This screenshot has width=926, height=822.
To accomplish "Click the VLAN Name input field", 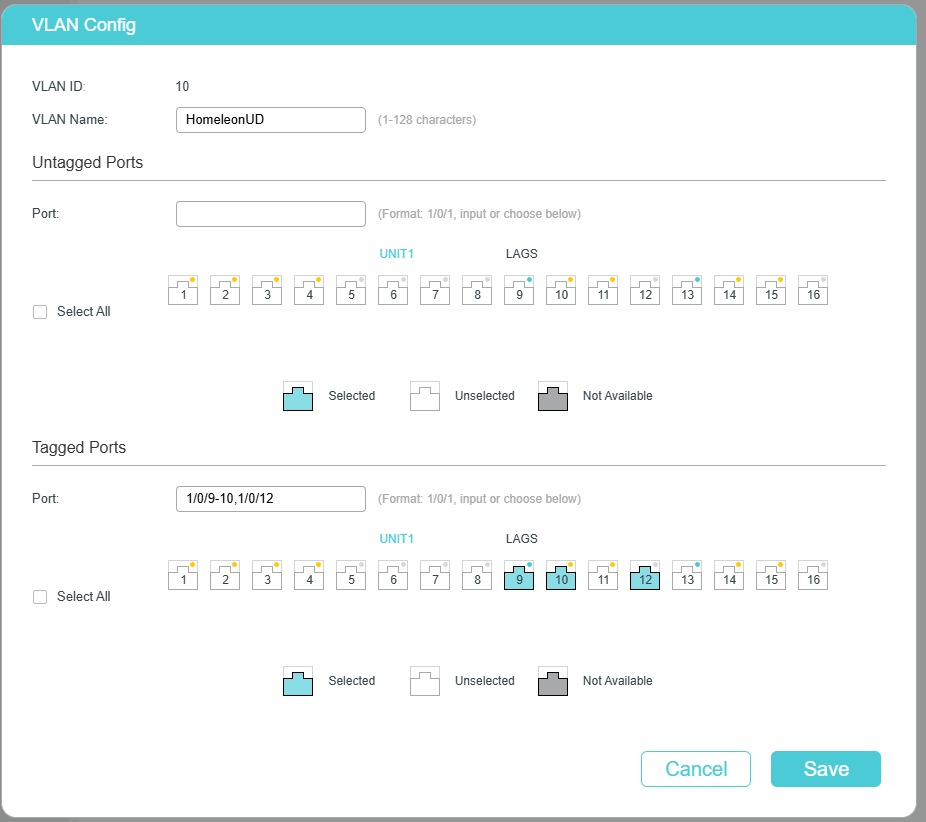I will [x=270, y=120].
